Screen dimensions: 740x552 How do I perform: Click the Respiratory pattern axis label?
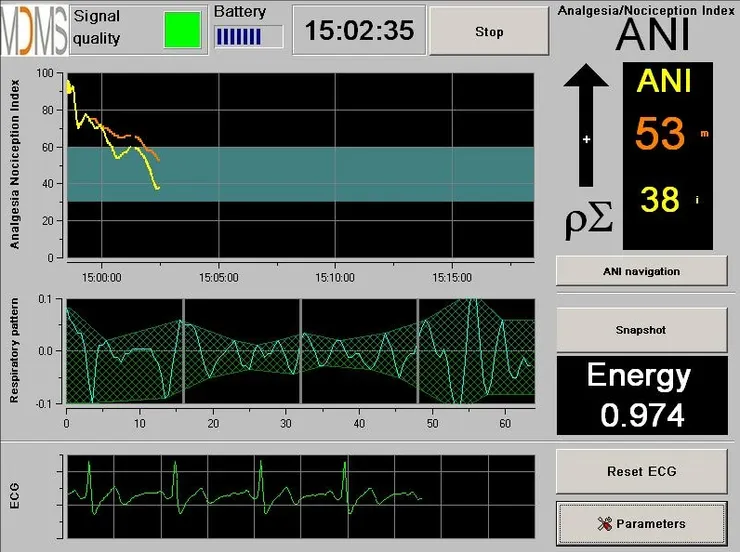(15, 350)
